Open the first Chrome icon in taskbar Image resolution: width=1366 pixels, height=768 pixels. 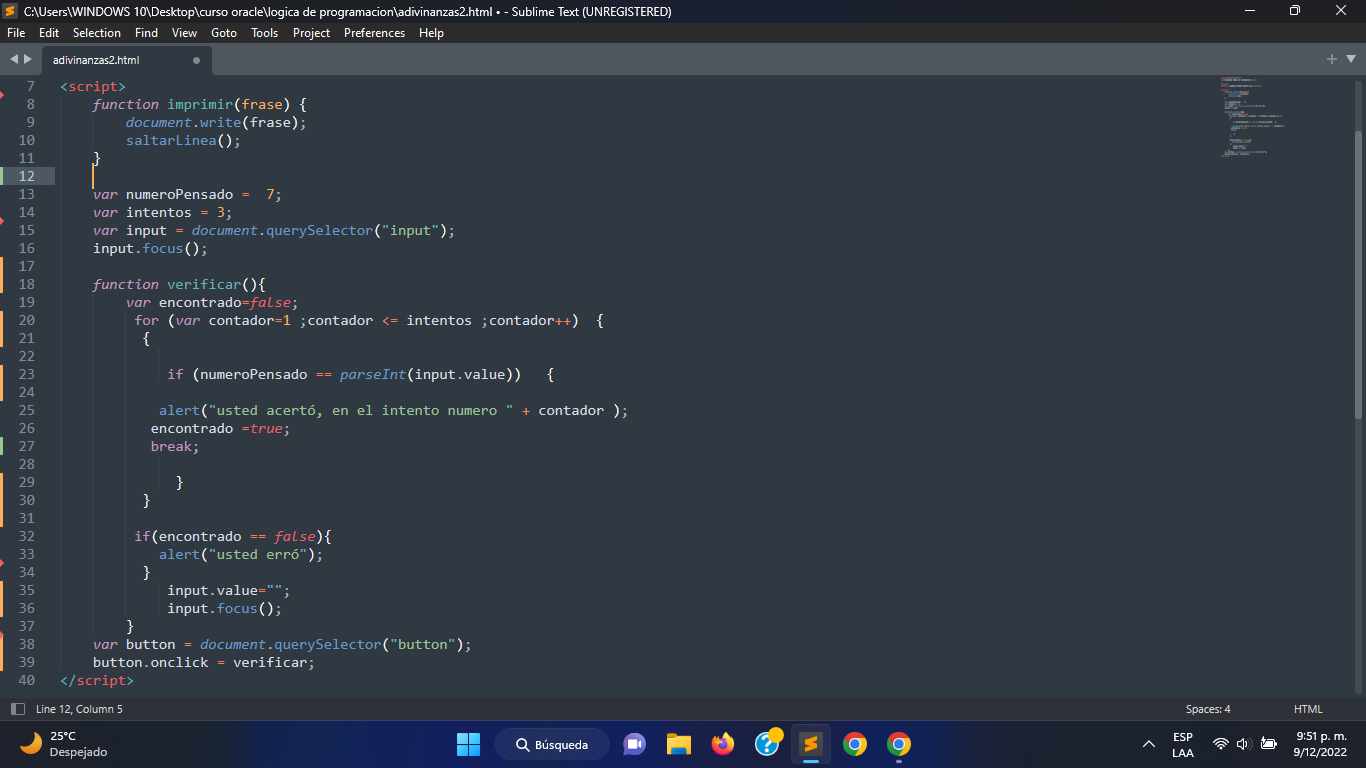click(855, 744)
